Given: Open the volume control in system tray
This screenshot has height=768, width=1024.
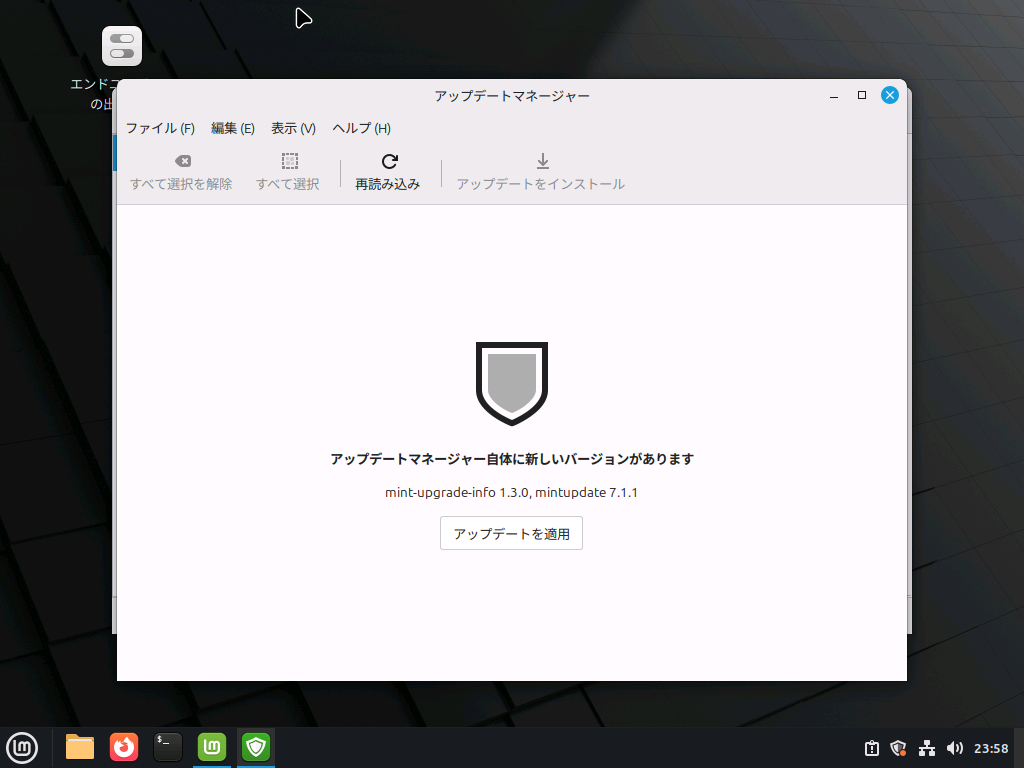Looking at the screenshot, I should pyautogui.click(x=954, y=747).
